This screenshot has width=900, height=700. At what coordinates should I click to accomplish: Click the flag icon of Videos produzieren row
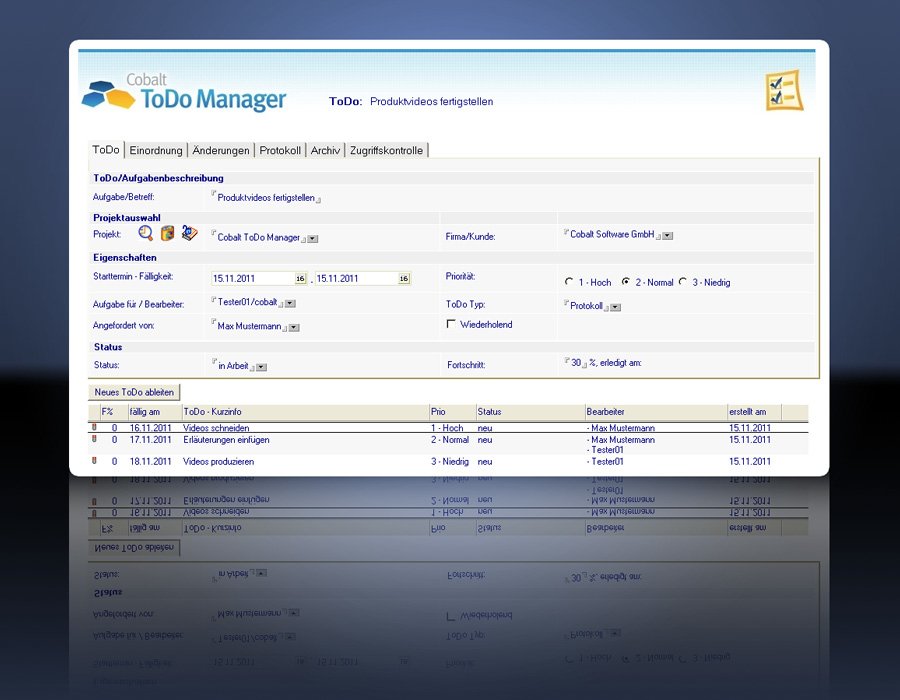pyautogui.click(x=95, y=461)
